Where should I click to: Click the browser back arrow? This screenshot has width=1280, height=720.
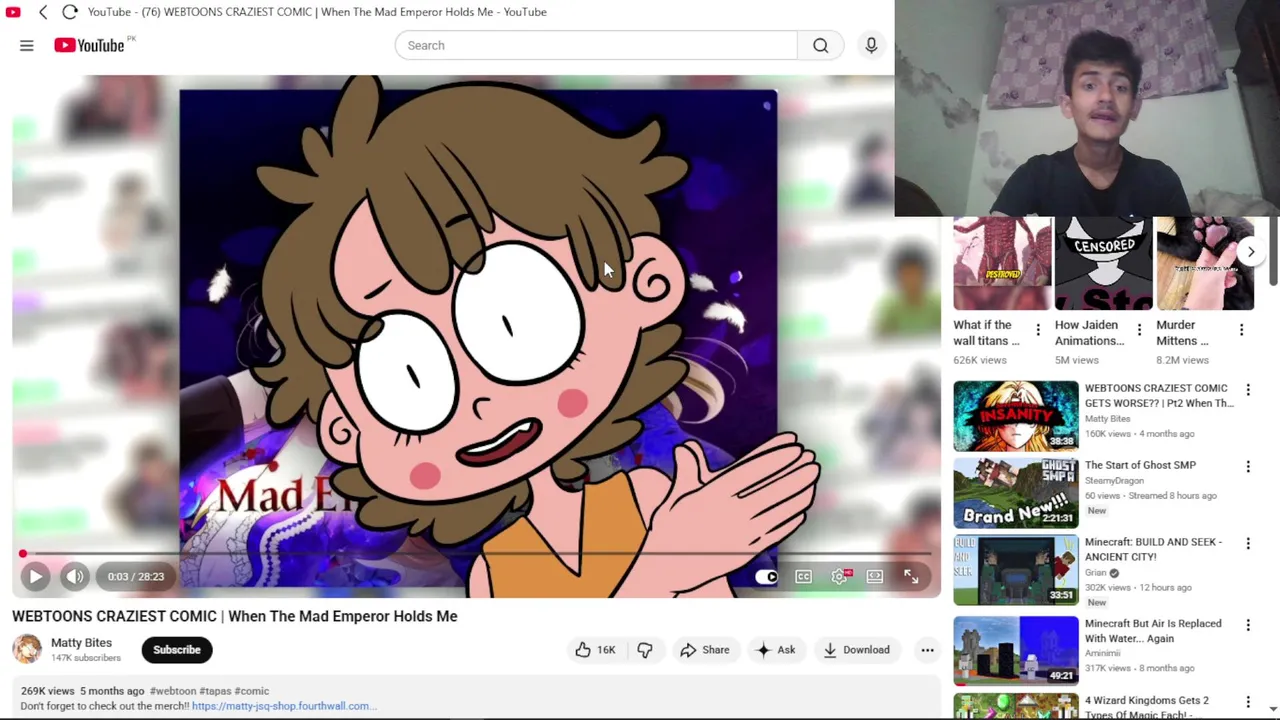point(43,12)
